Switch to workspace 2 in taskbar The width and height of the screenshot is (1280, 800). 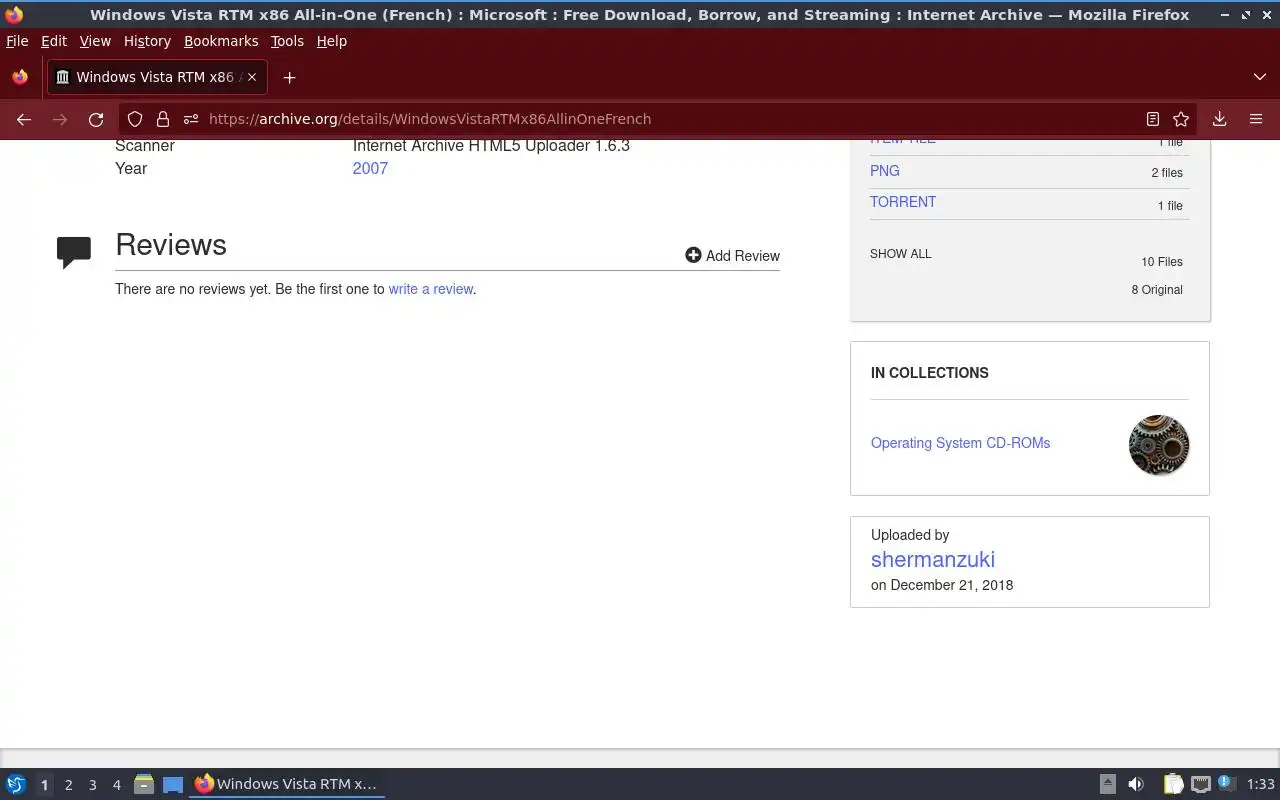click(x=68, y=785)
